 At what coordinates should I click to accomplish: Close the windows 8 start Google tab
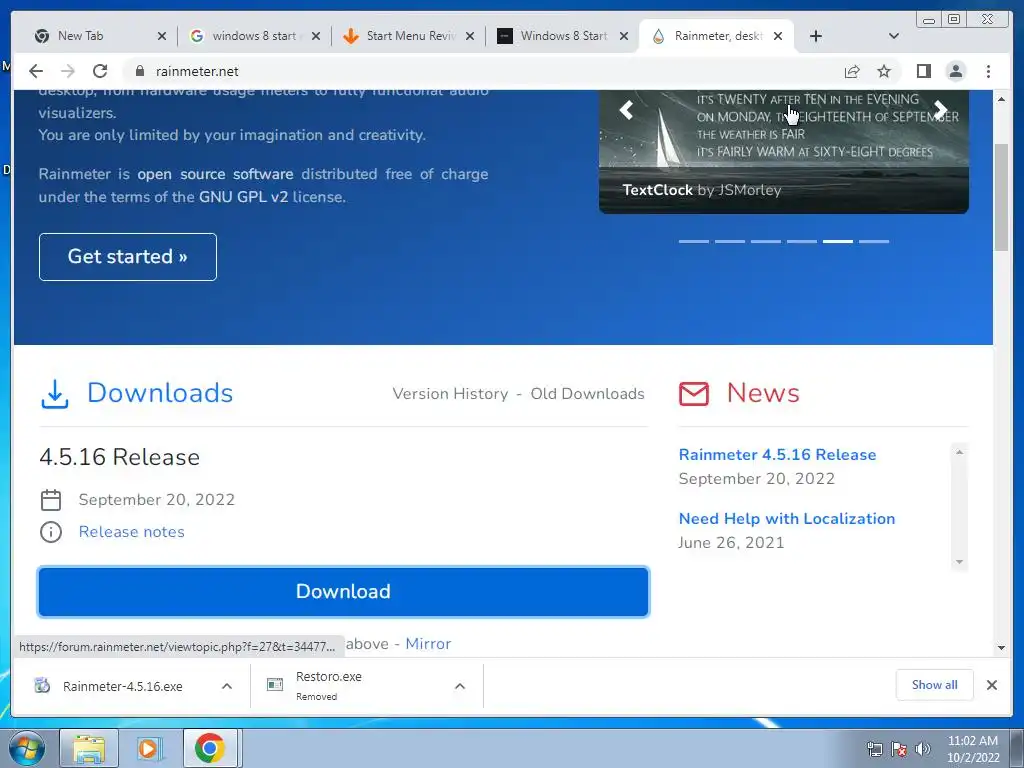(316, 36)
